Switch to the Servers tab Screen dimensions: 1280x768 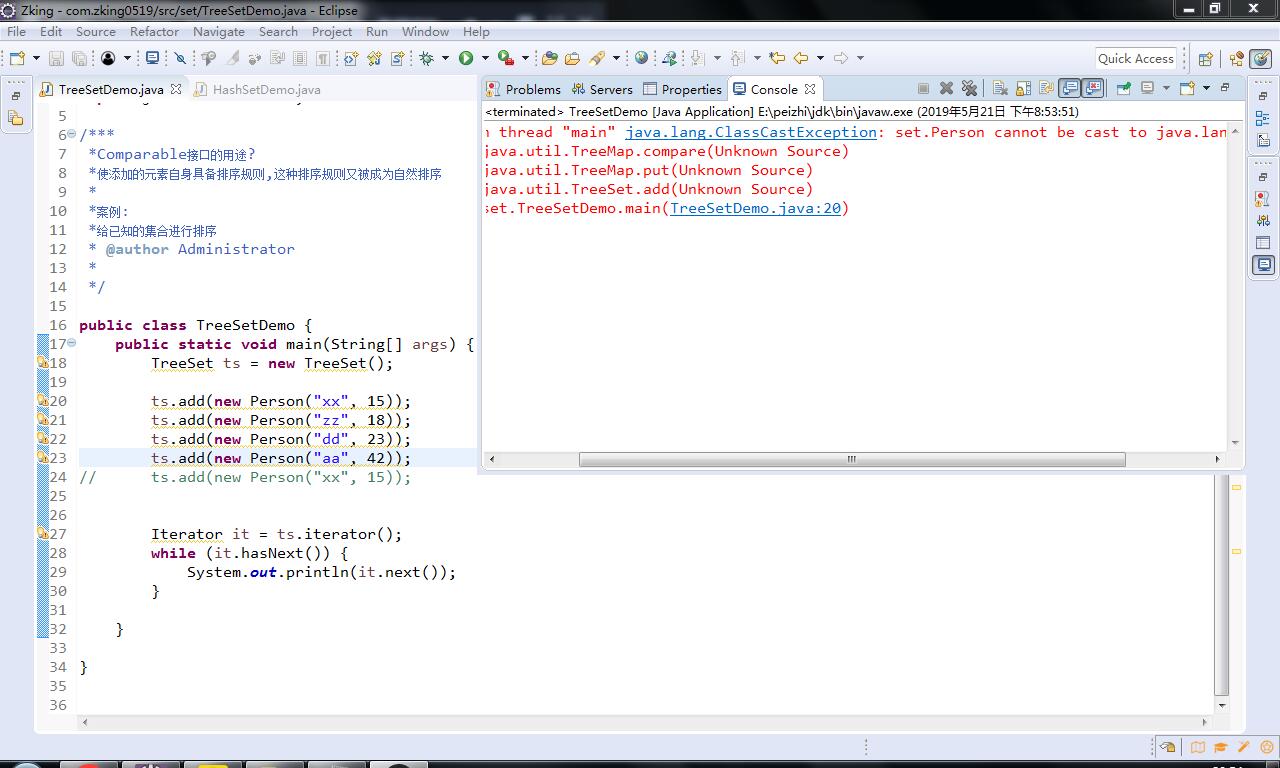(x=602, y=89)
